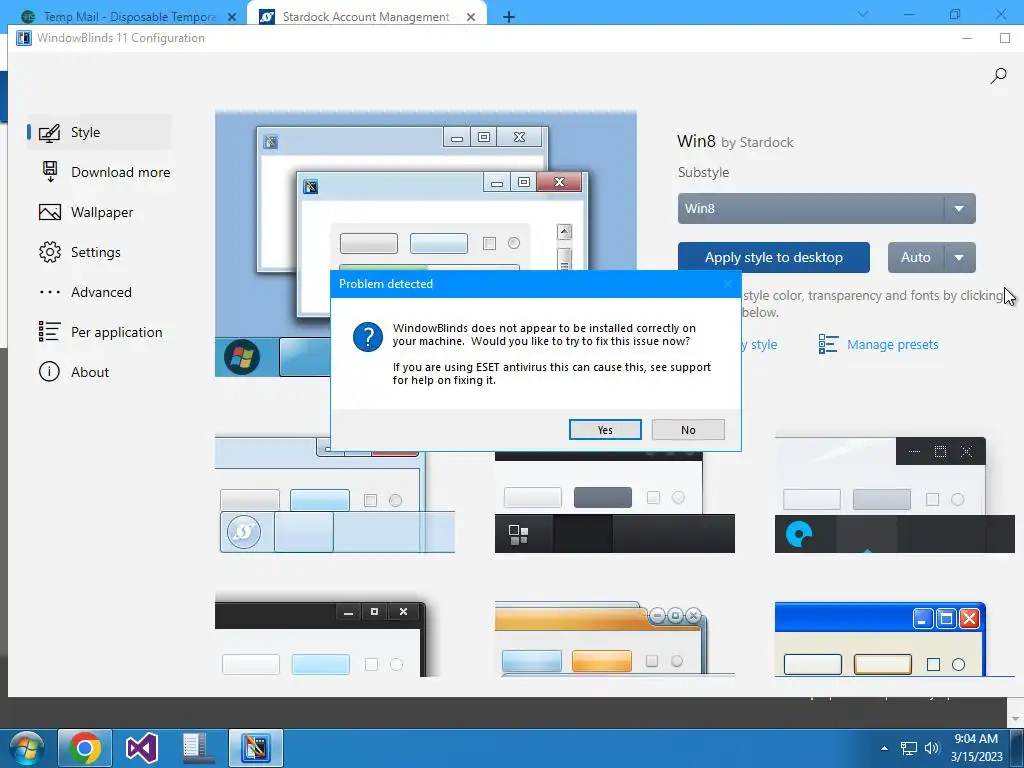The height and width of the screenshot is (768, 1024).
Task: Select the light blue glass style thumbnail
Action: pos(334,496)
